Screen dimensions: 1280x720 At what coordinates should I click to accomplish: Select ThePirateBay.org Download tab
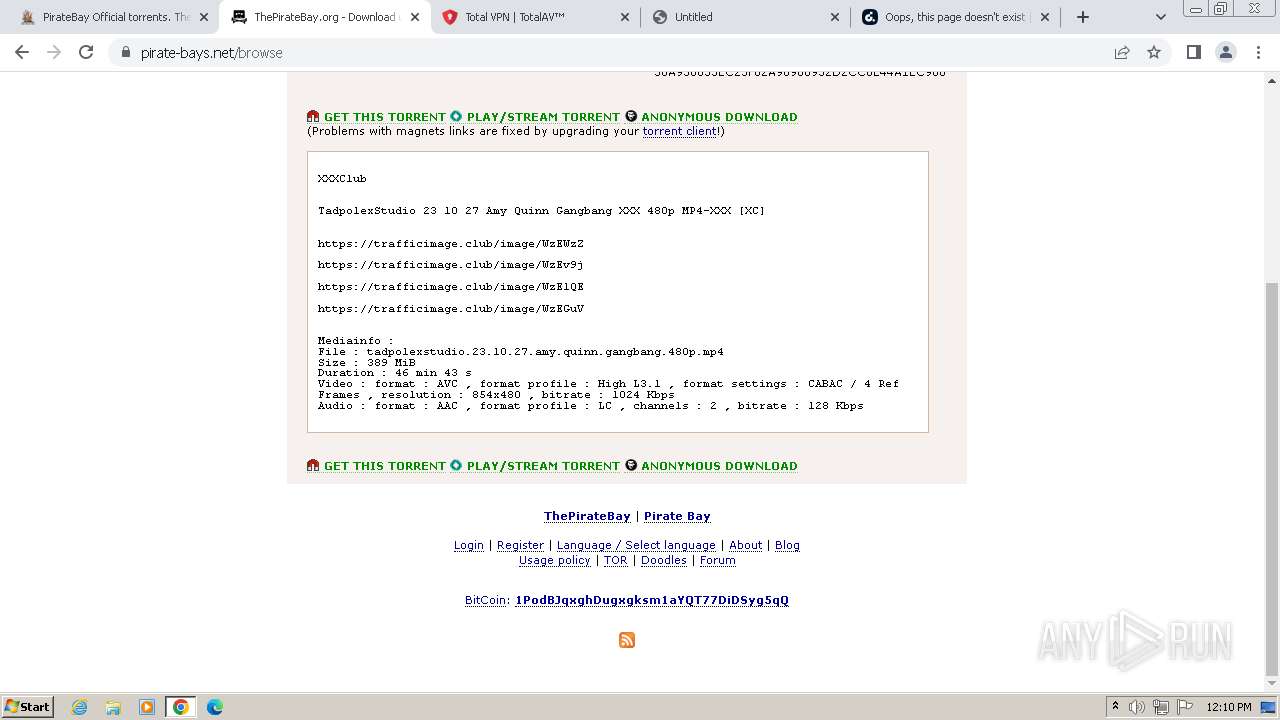[x=325, y=17]
